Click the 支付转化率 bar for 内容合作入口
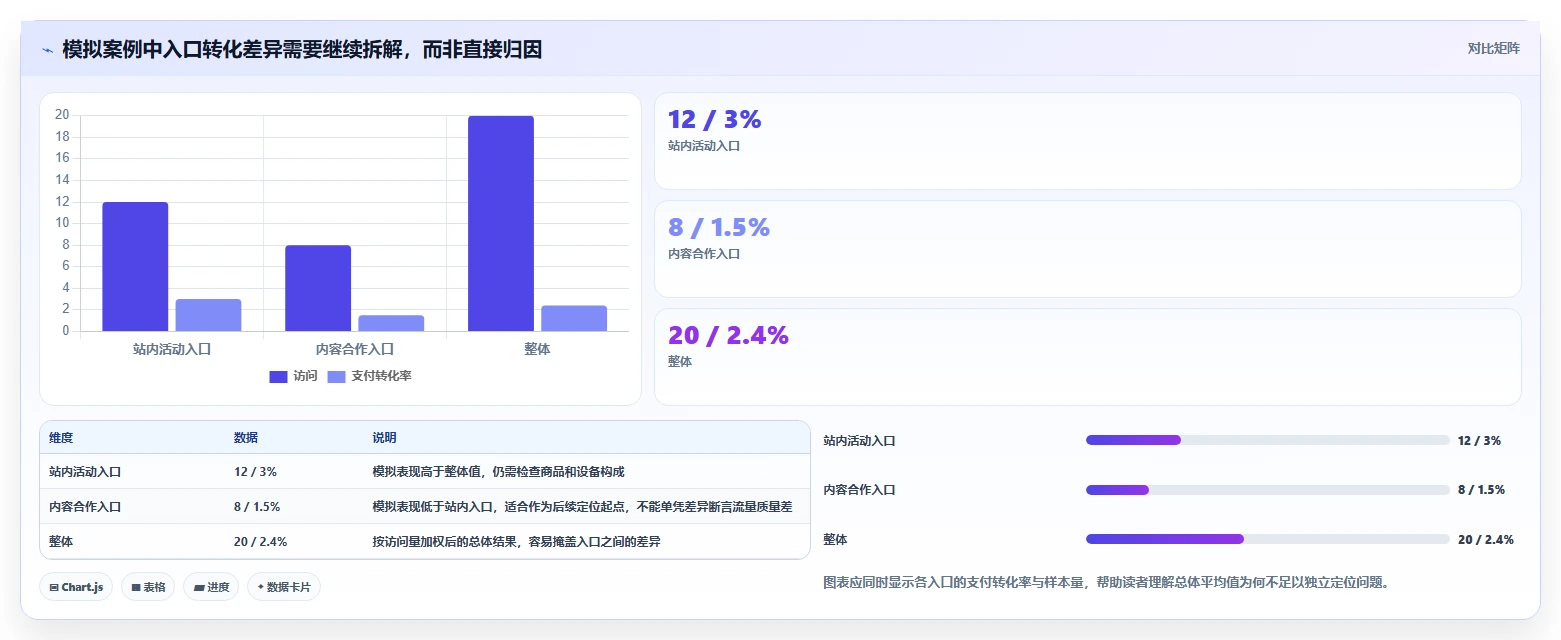 tap(391, 323)
